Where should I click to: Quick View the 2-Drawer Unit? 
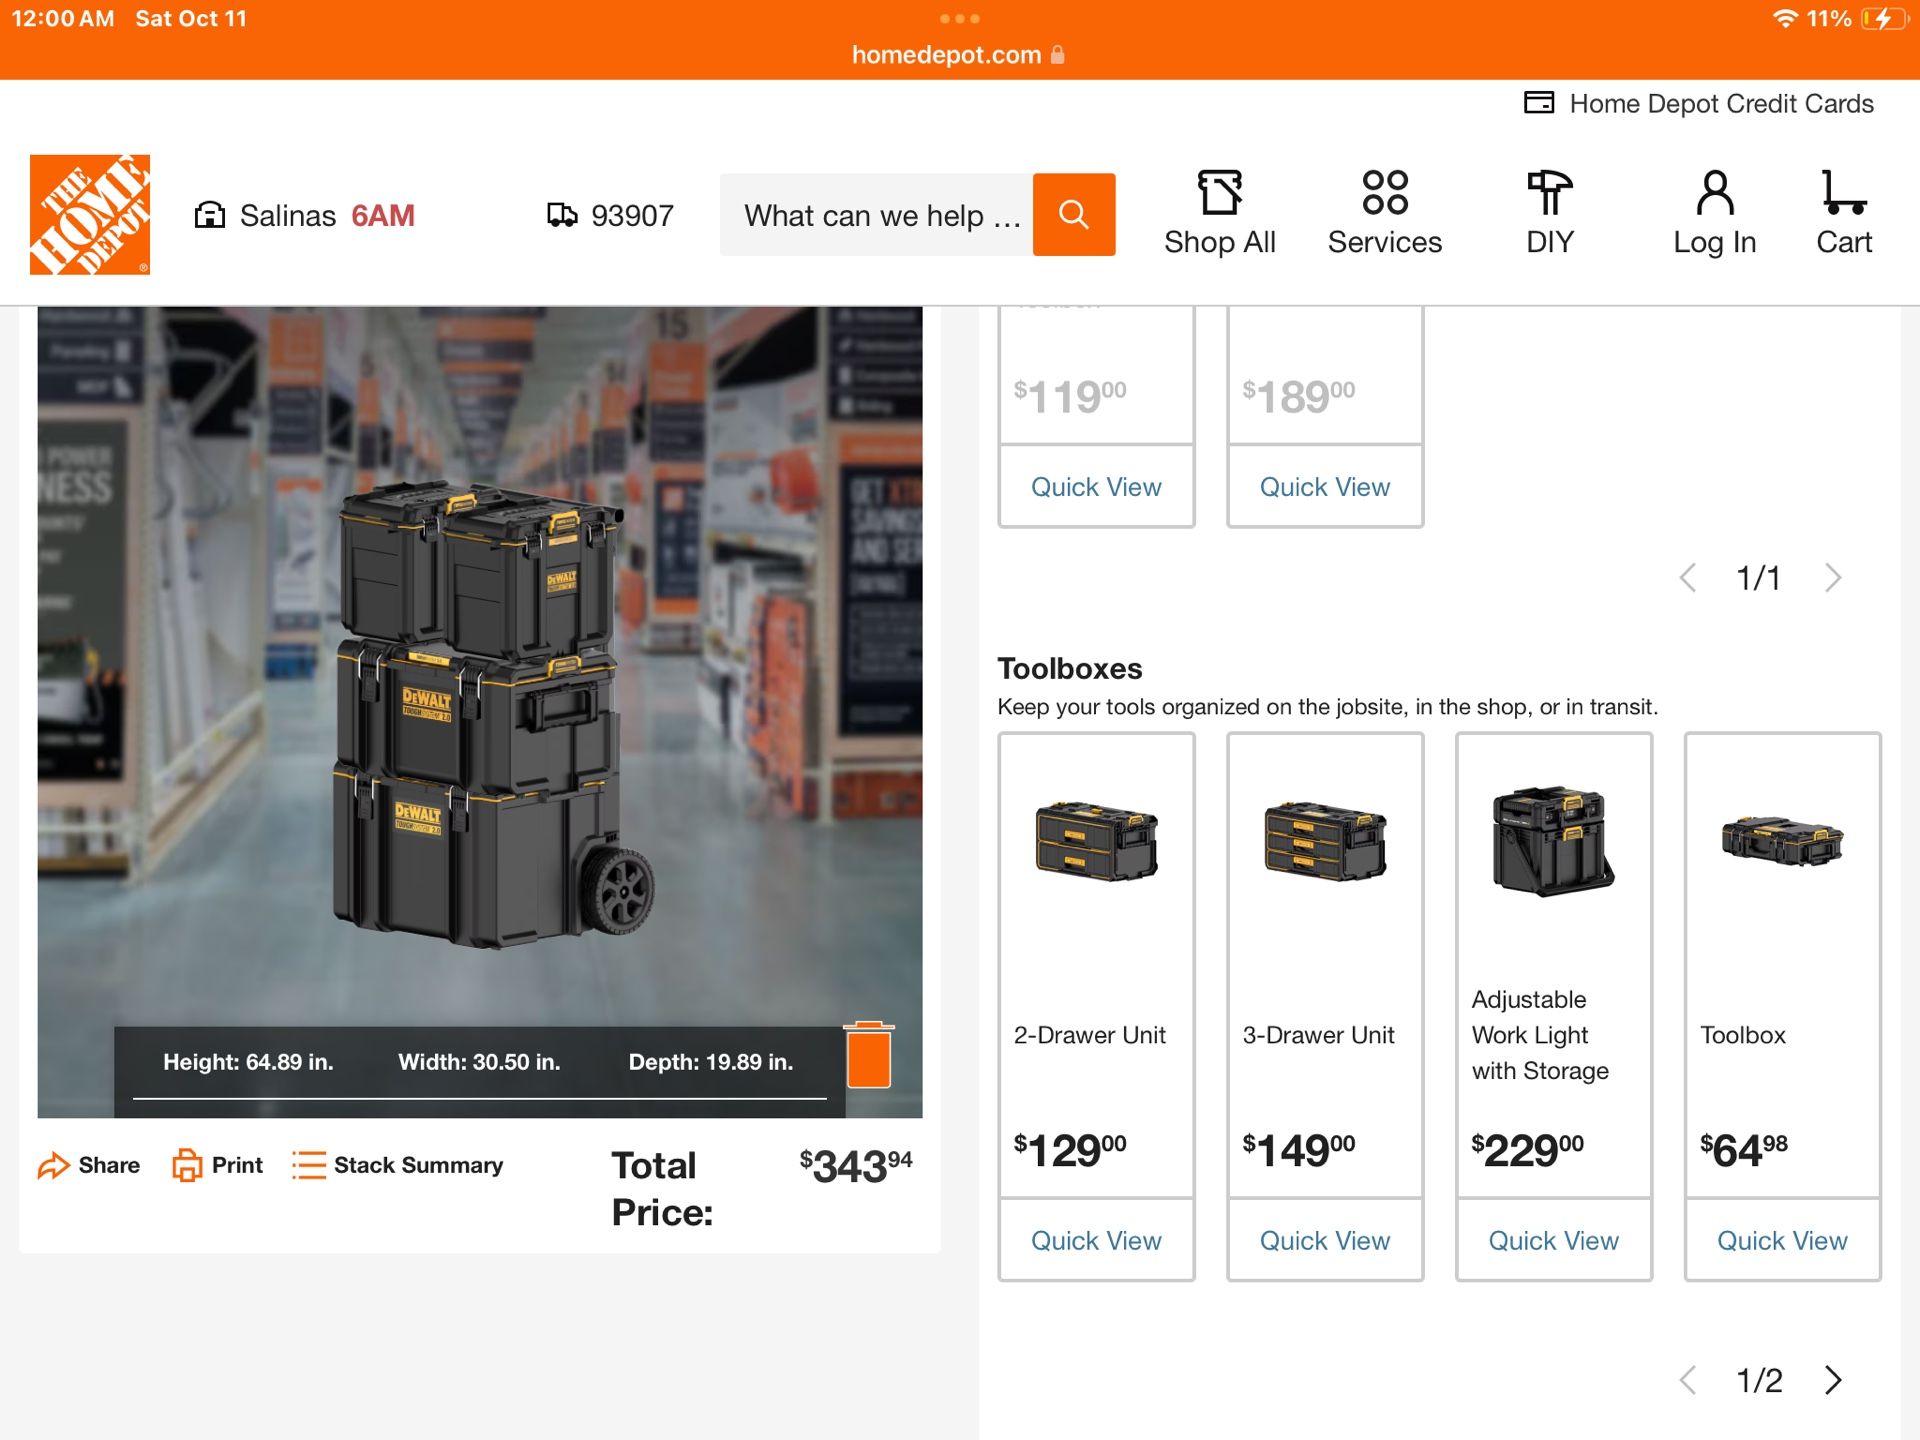pyautogui.click(x=1096, y=1240)
